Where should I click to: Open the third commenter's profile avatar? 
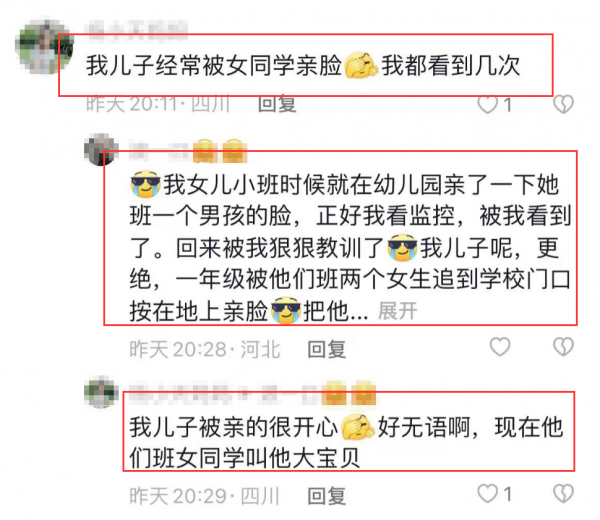point(101,392)
